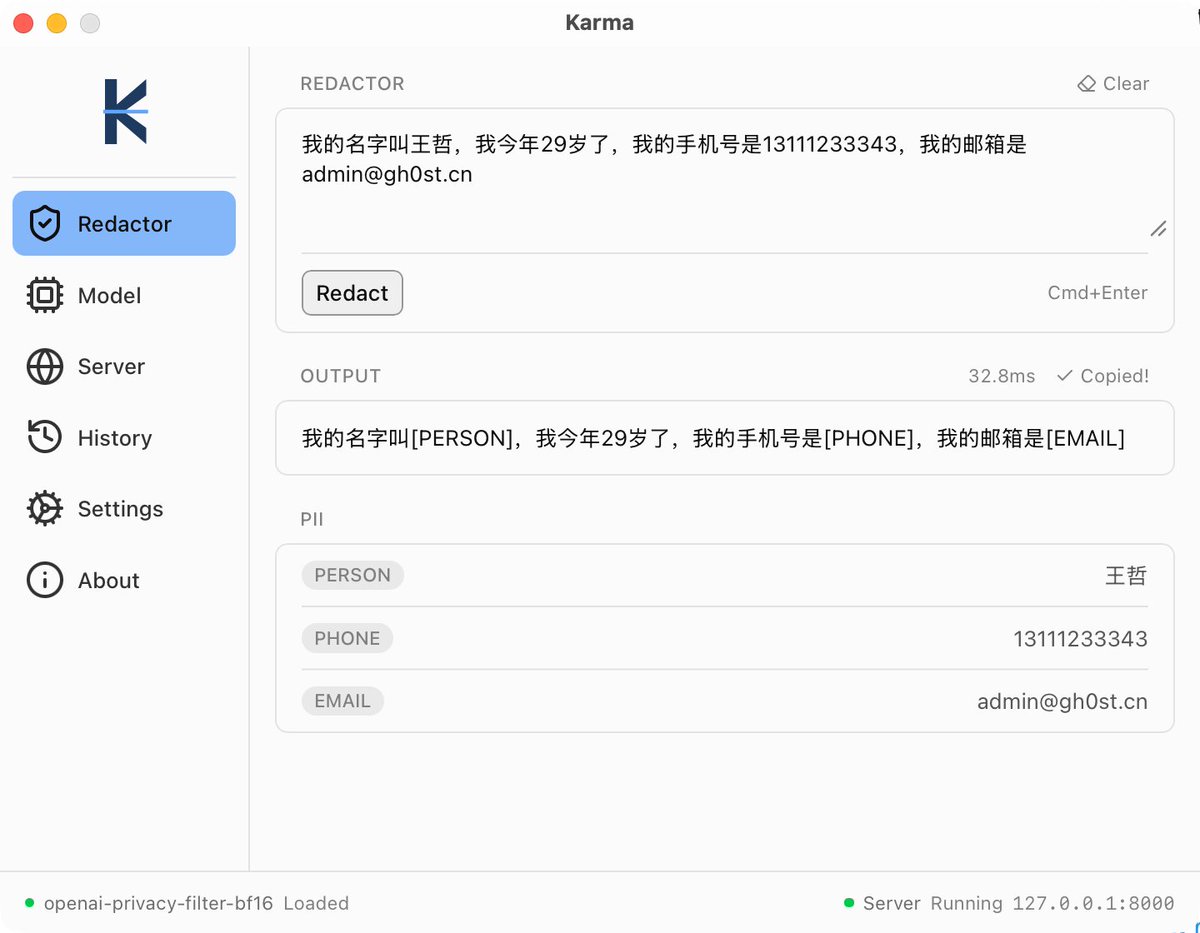Click the PII section heading

point(312,519)
